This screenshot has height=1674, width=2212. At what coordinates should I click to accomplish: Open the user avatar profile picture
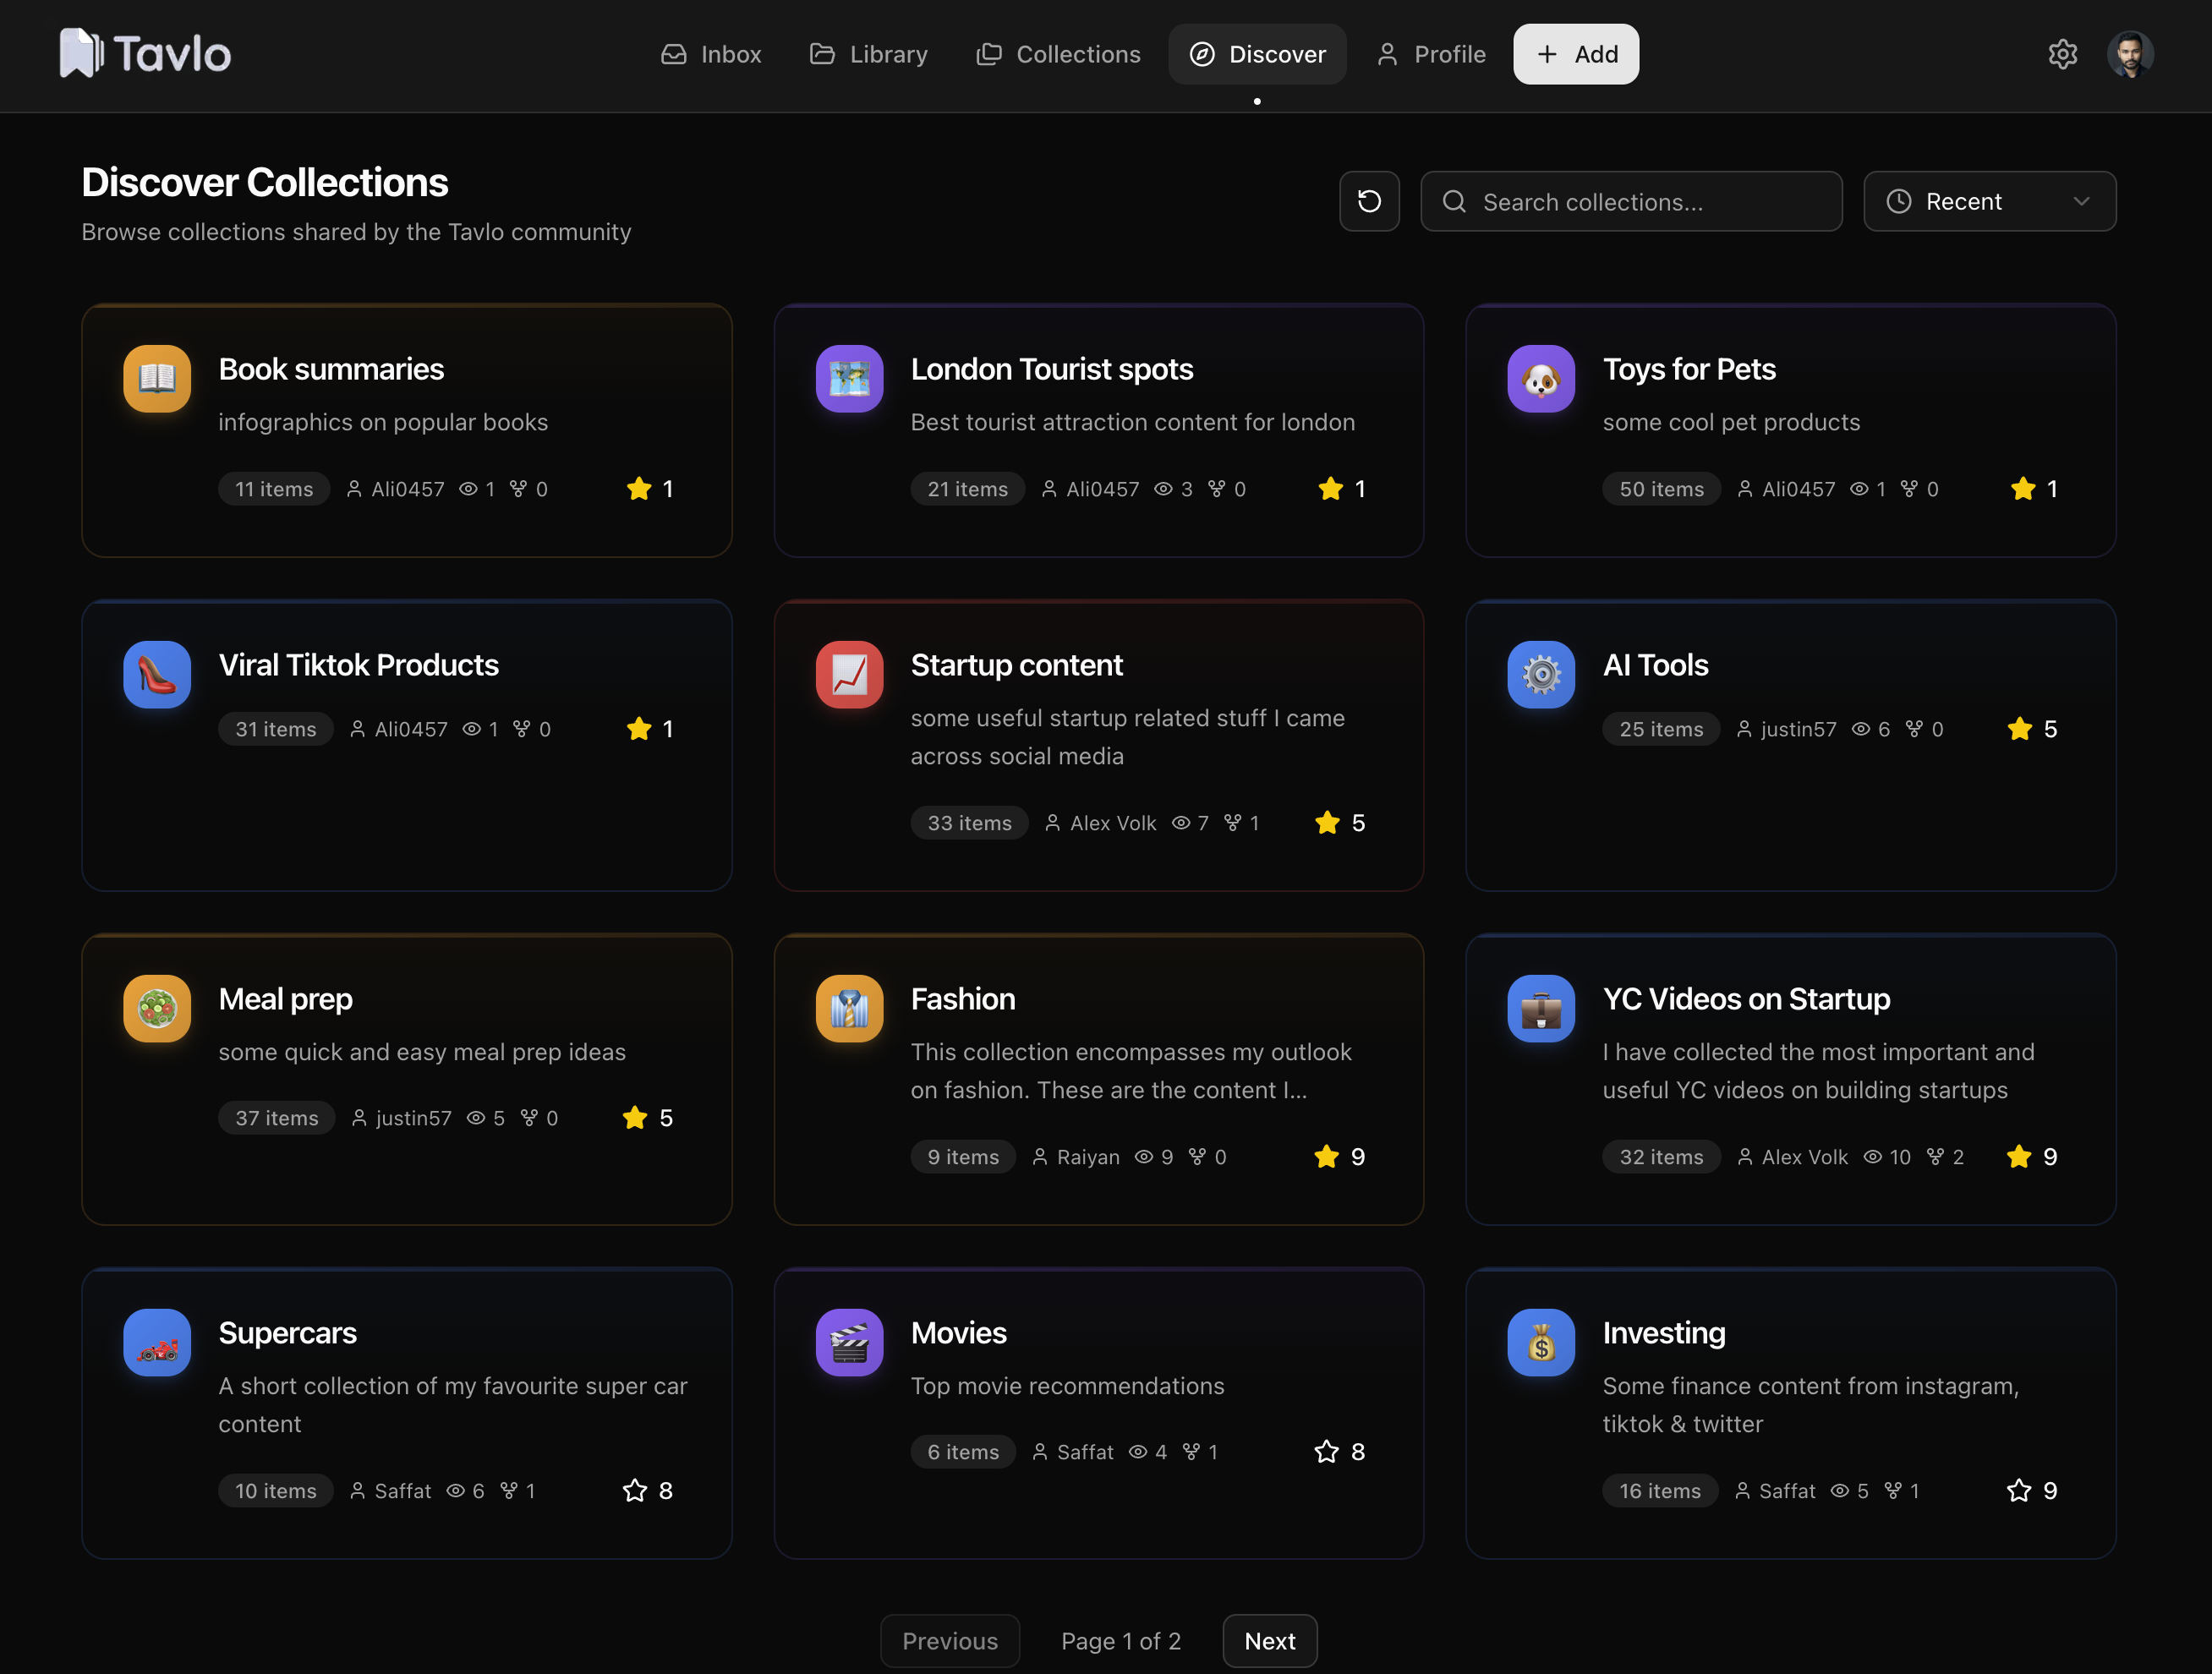[2130, 54]
